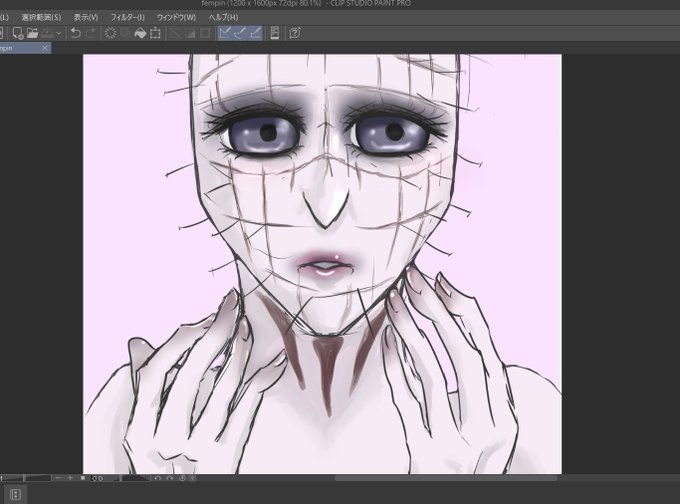This screenshot has height=504, width=680.
Task: Open the ウィンドウ(W) window menu
Action: point(177,17)
